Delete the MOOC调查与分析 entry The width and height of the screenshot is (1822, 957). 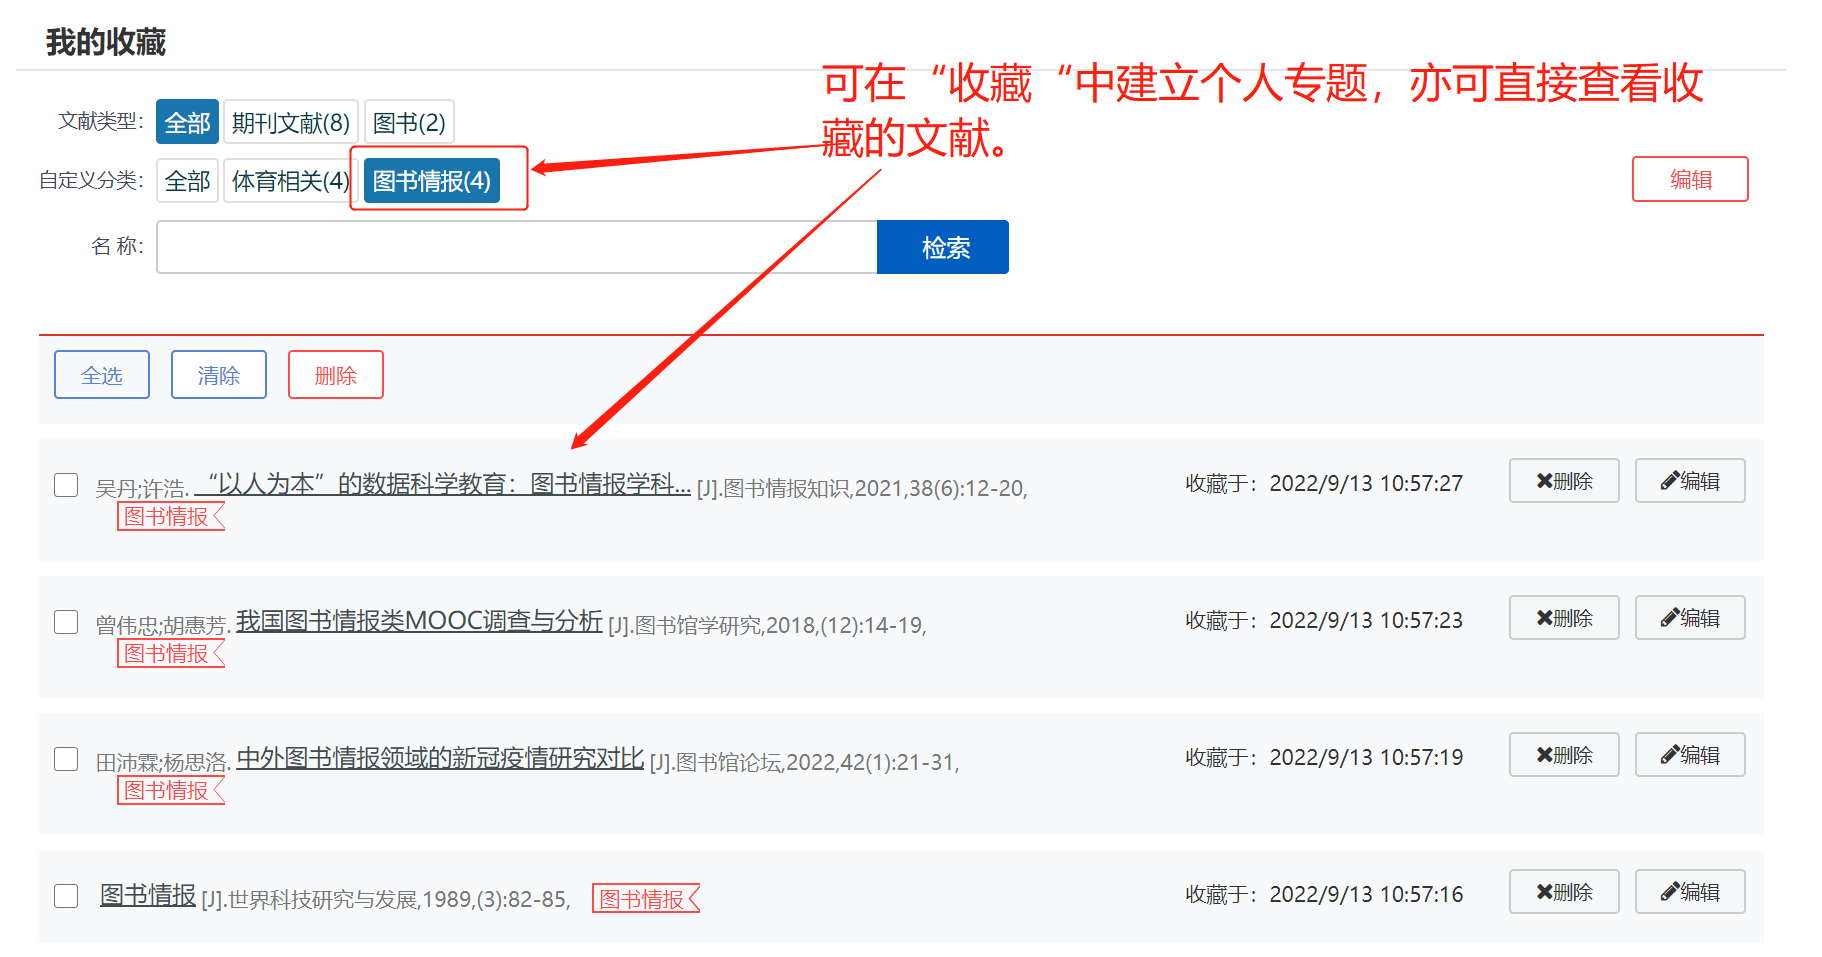(1563, 618)
